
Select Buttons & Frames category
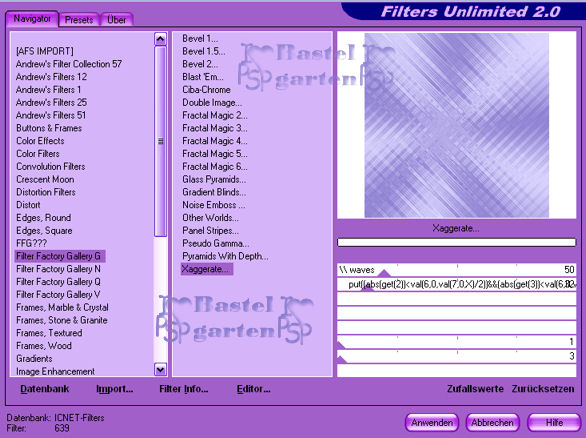coord(49,128)
